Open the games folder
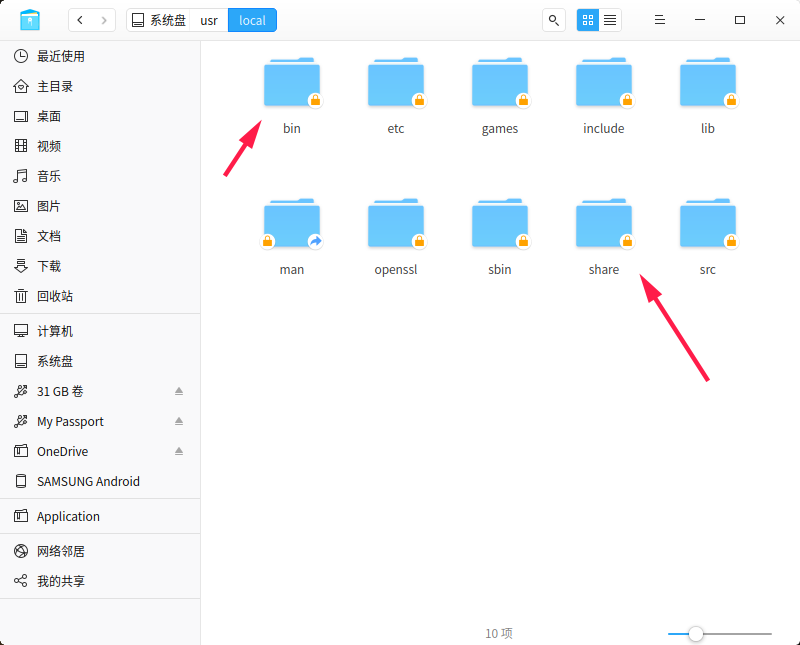Screen dimensions: 800x645 tap(500, 83)
